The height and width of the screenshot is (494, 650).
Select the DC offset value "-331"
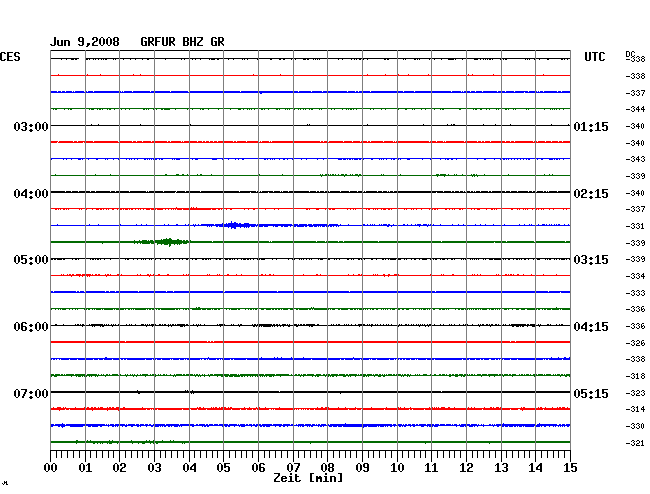[x=635, y=226]
